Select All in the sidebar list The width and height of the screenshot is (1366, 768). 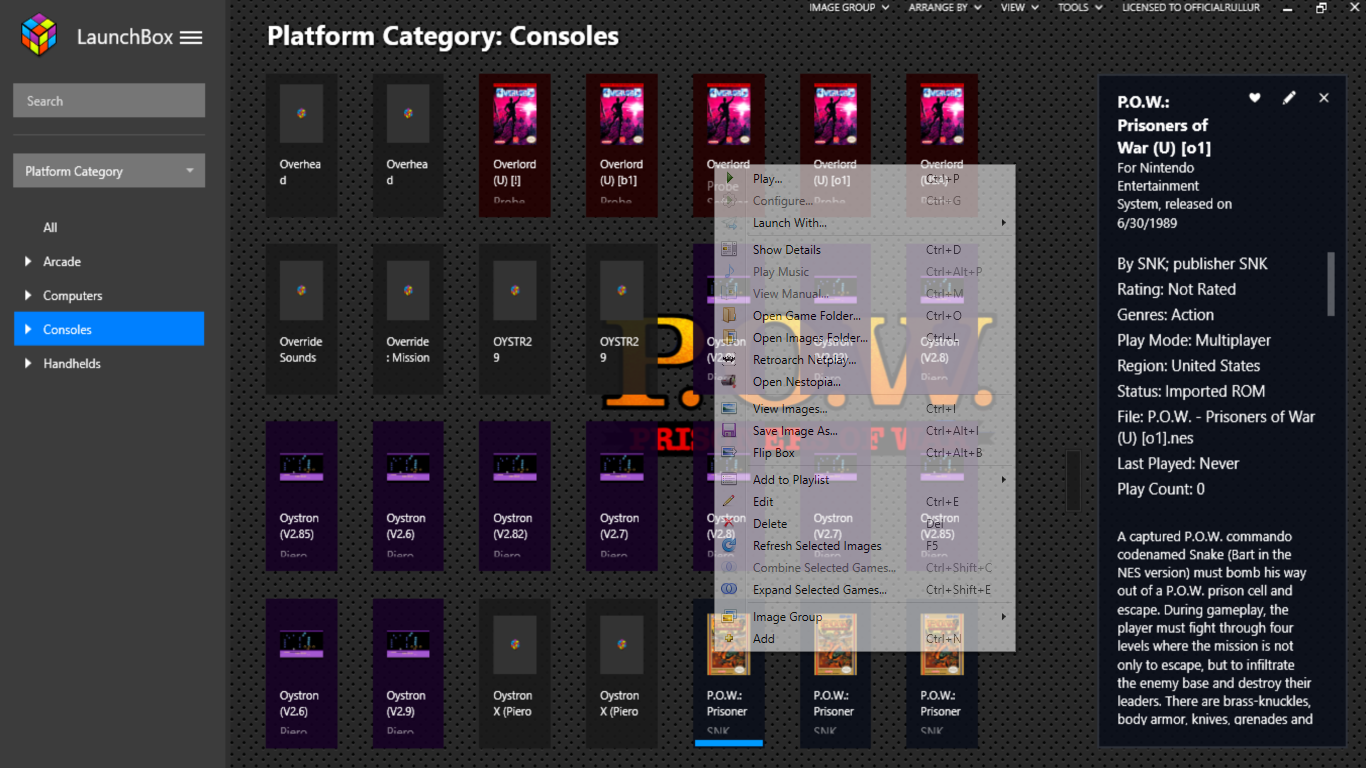pyautogui.click(x=50, y=228)
